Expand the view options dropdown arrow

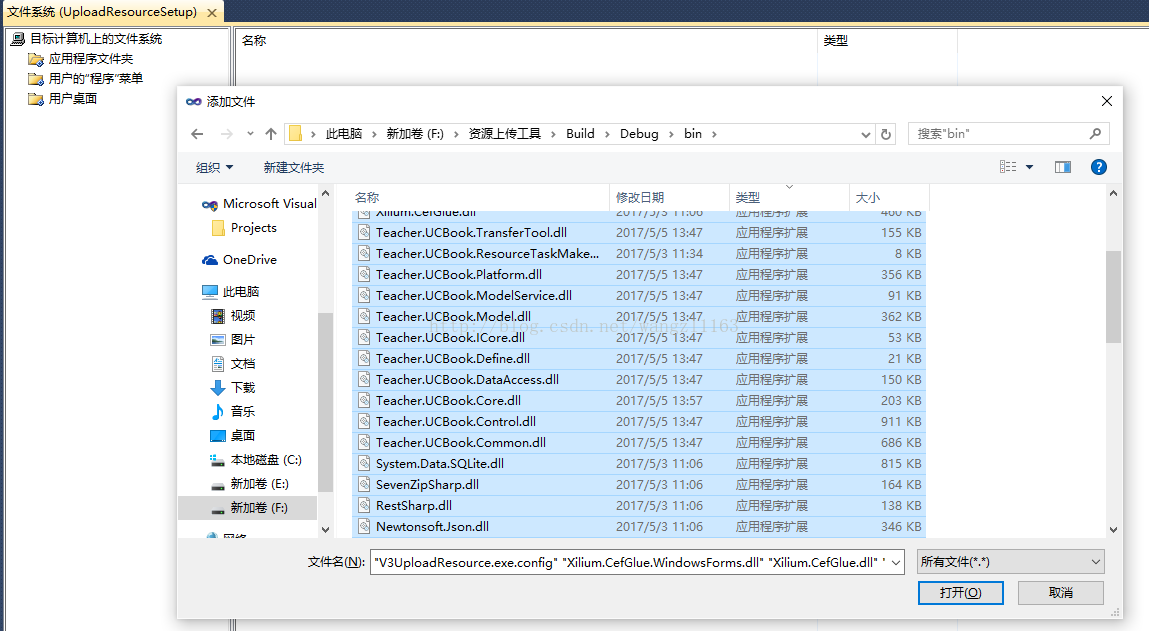(x=1030, y=167)
